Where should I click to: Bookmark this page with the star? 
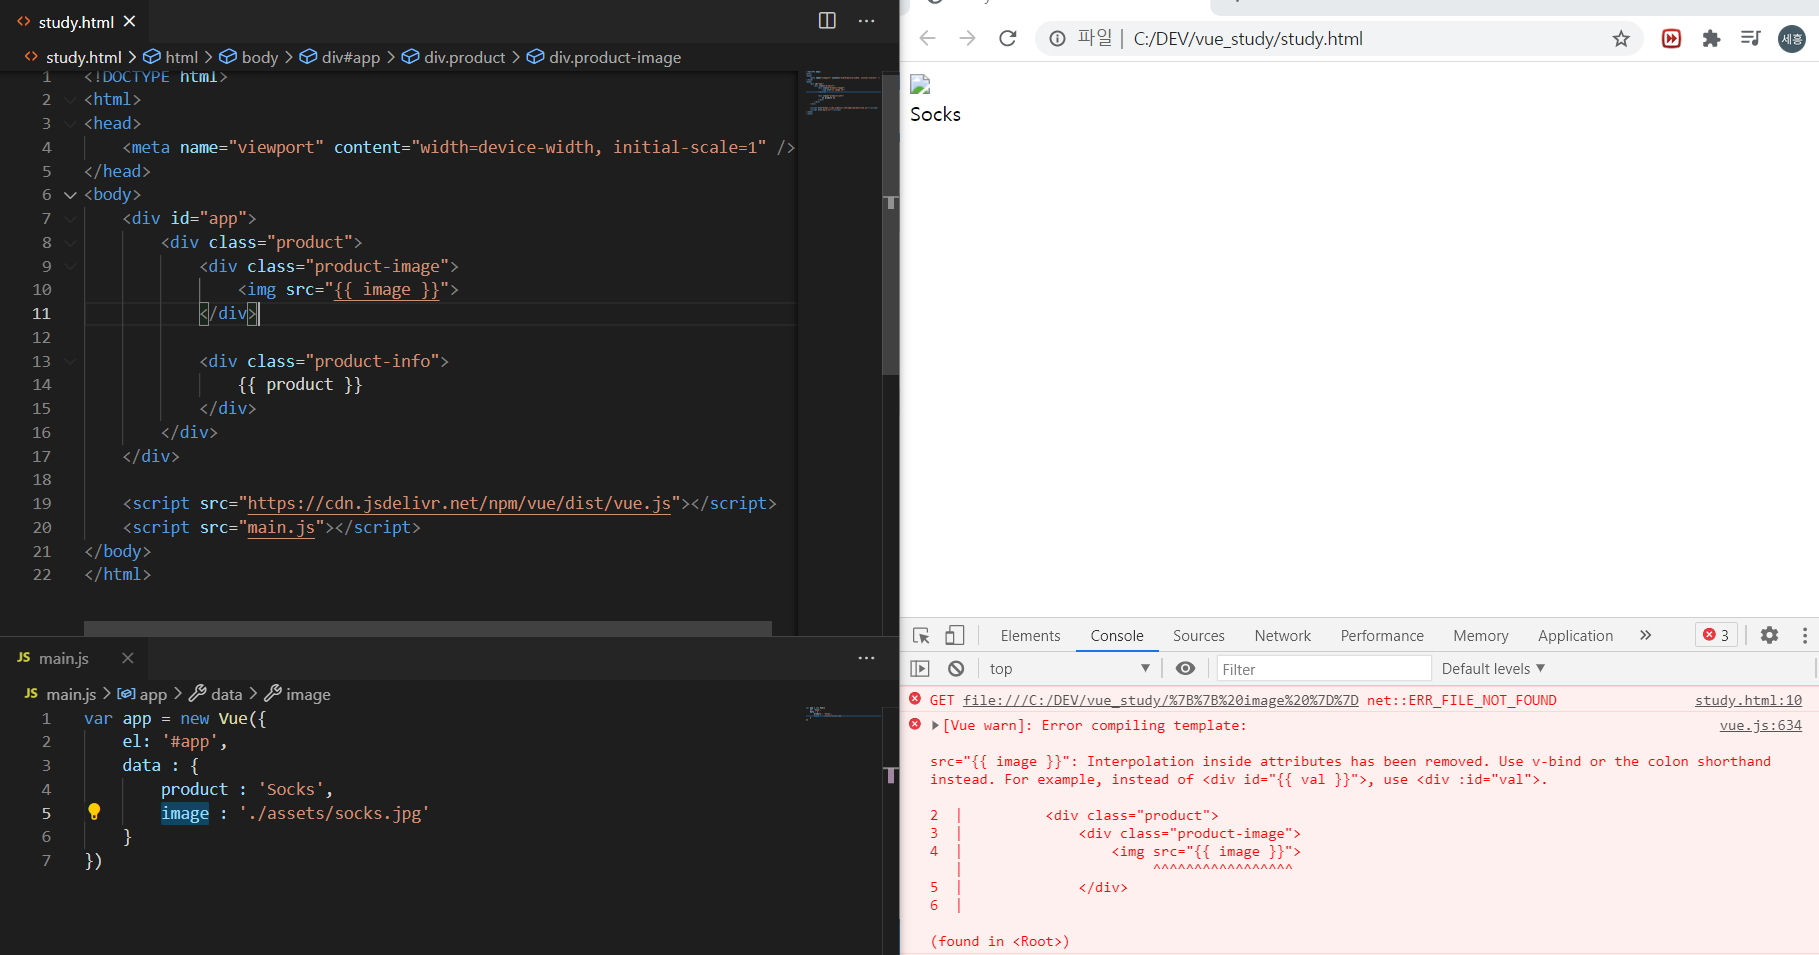click(1621, 39)
